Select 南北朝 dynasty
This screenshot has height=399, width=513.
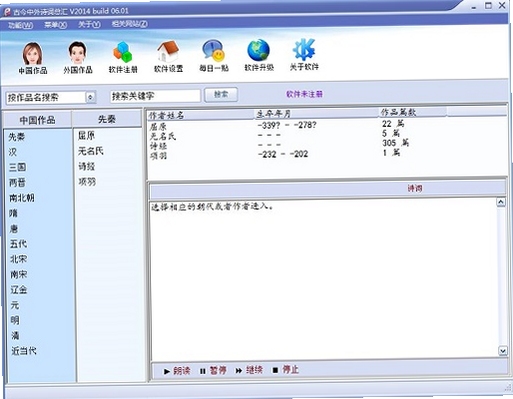(22, 198)
